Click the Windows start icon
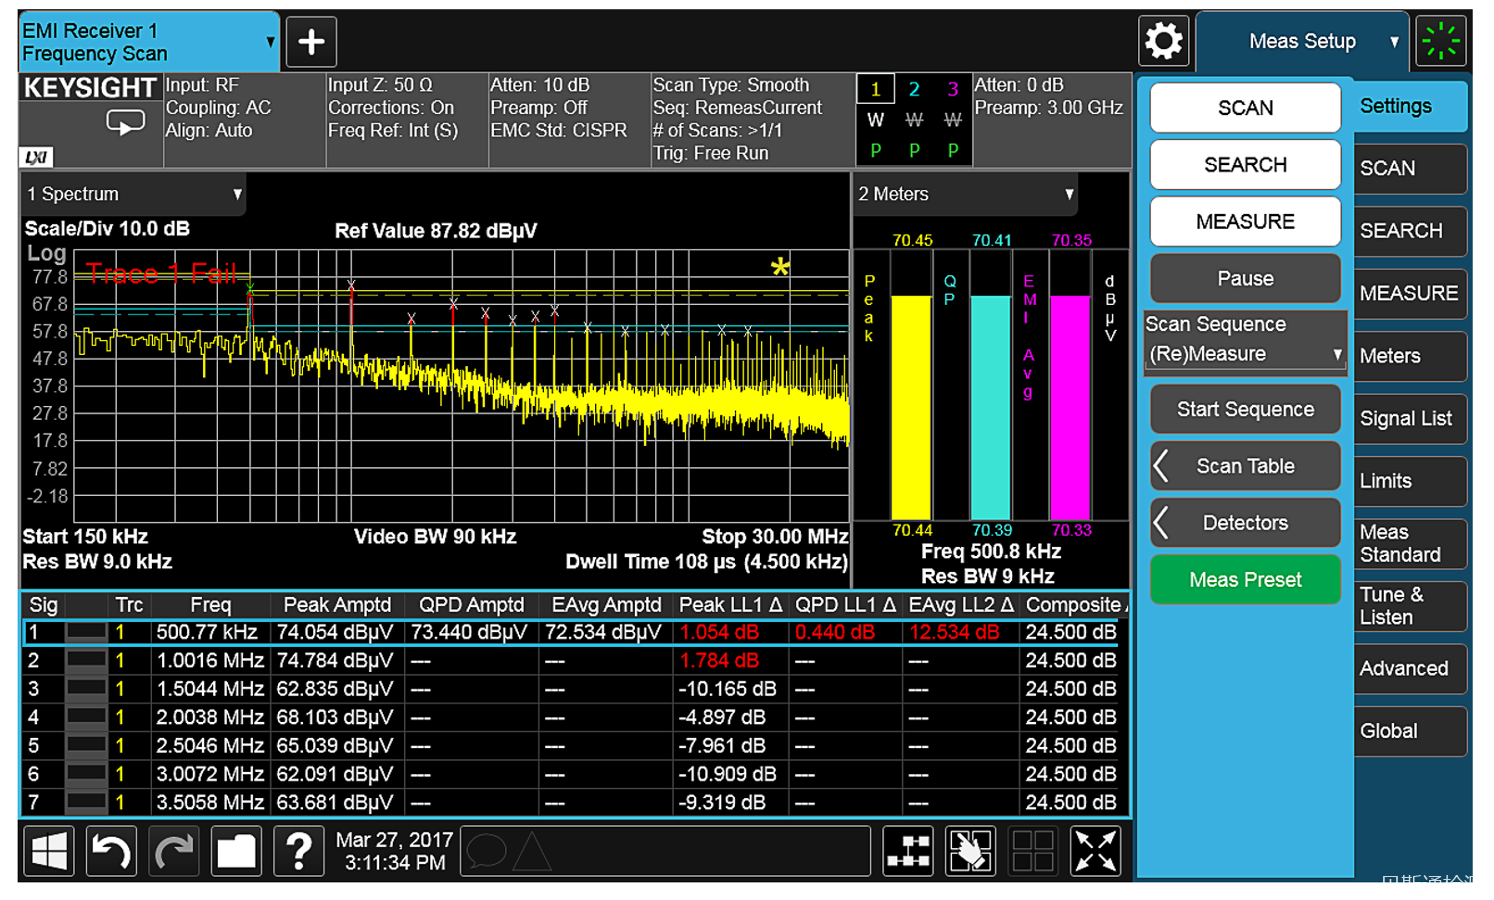This screenshot has height=900, width=1494. [48, 852]
